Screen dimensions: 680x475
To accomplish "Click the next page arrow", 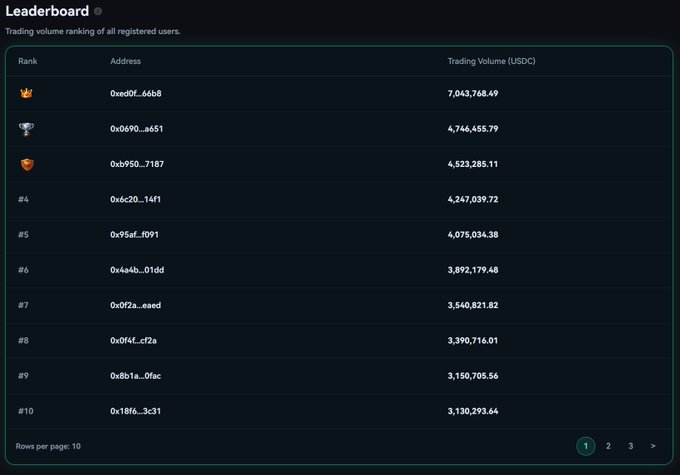I will tap(653, 446).
